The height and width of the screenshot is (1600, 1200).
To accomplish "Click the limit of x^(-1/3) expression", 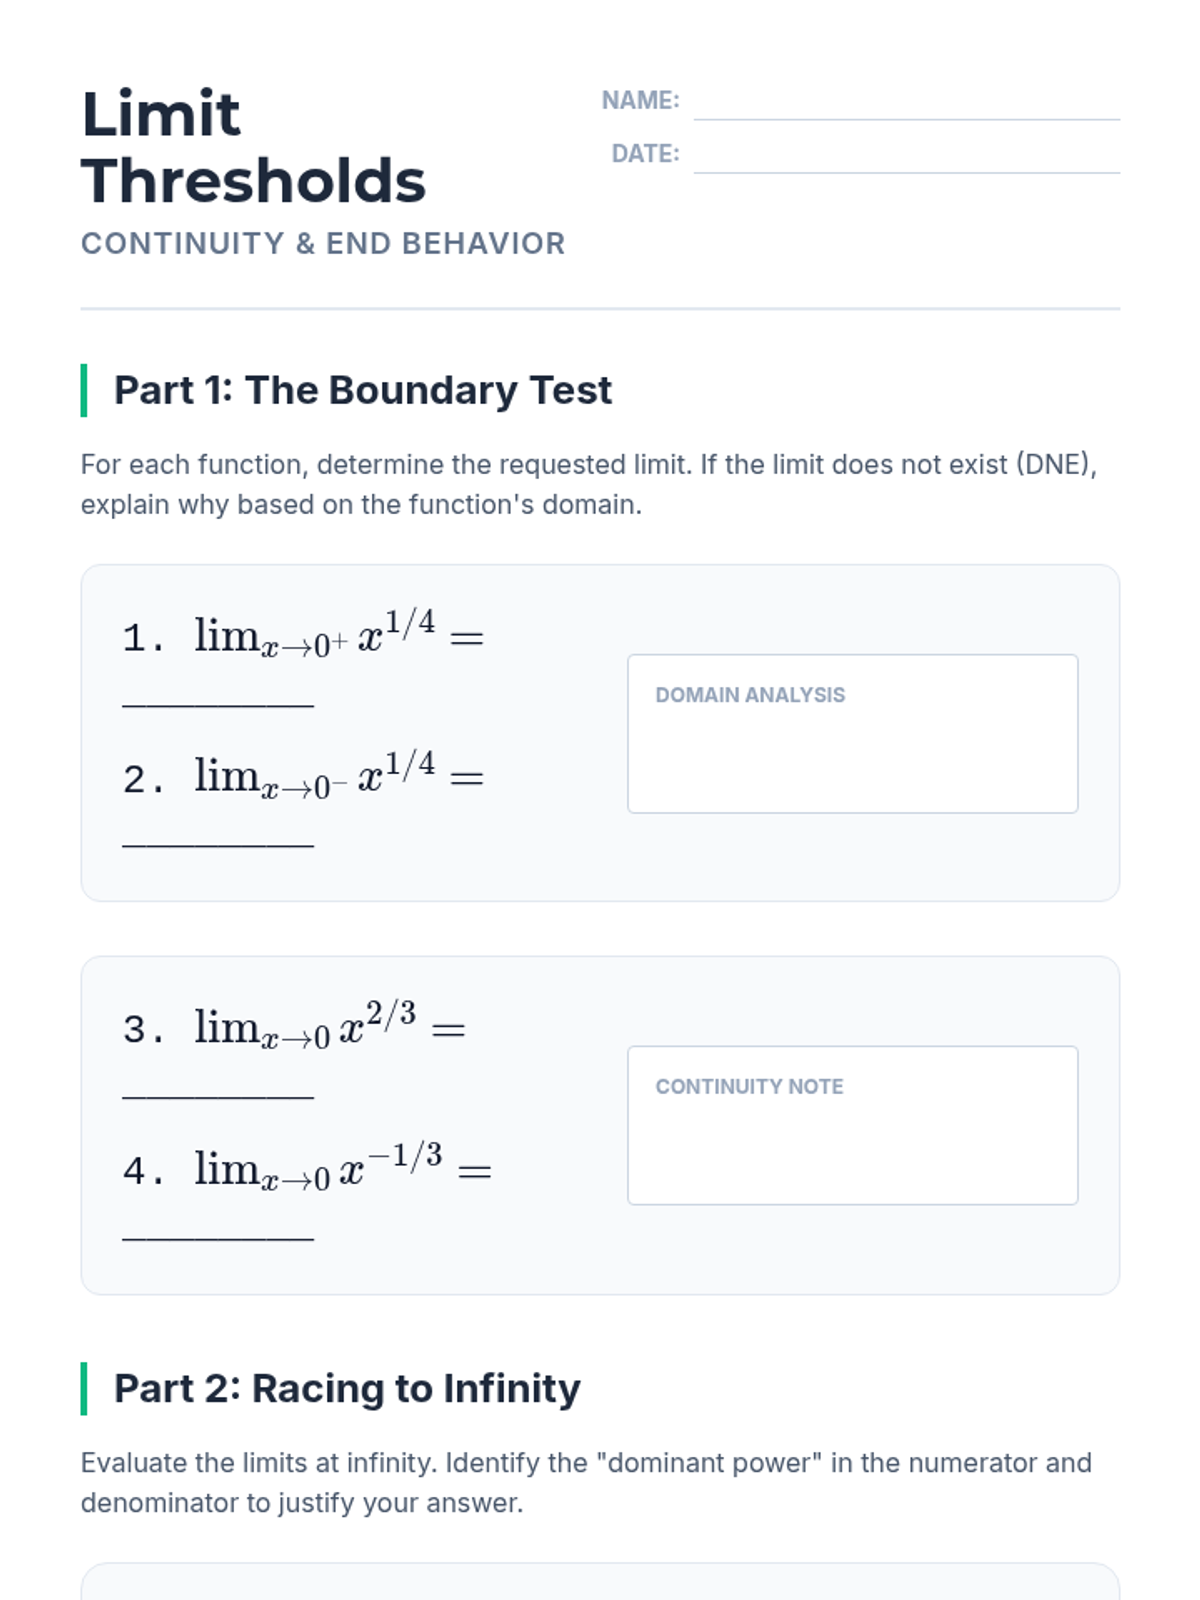I will 342,1169.
